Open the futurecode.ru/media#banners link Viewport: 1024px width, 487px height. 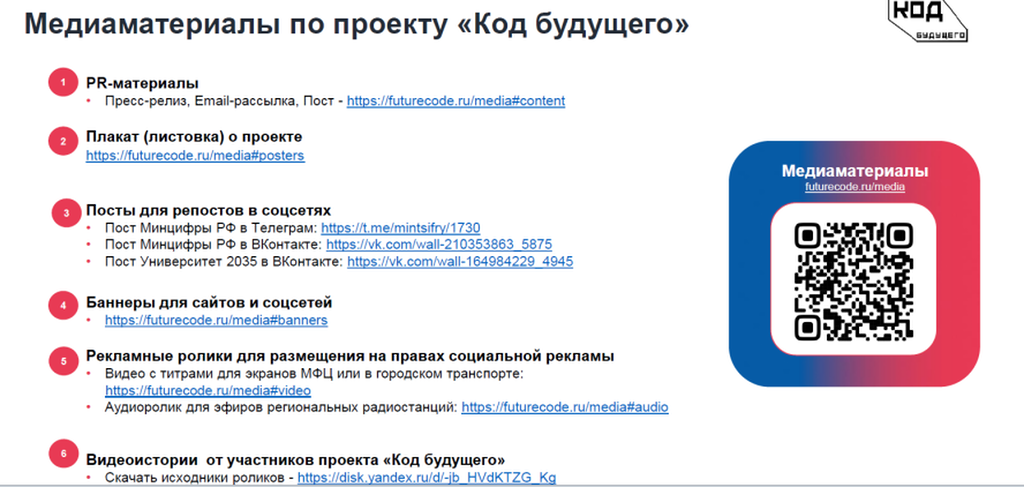(216, 321)
